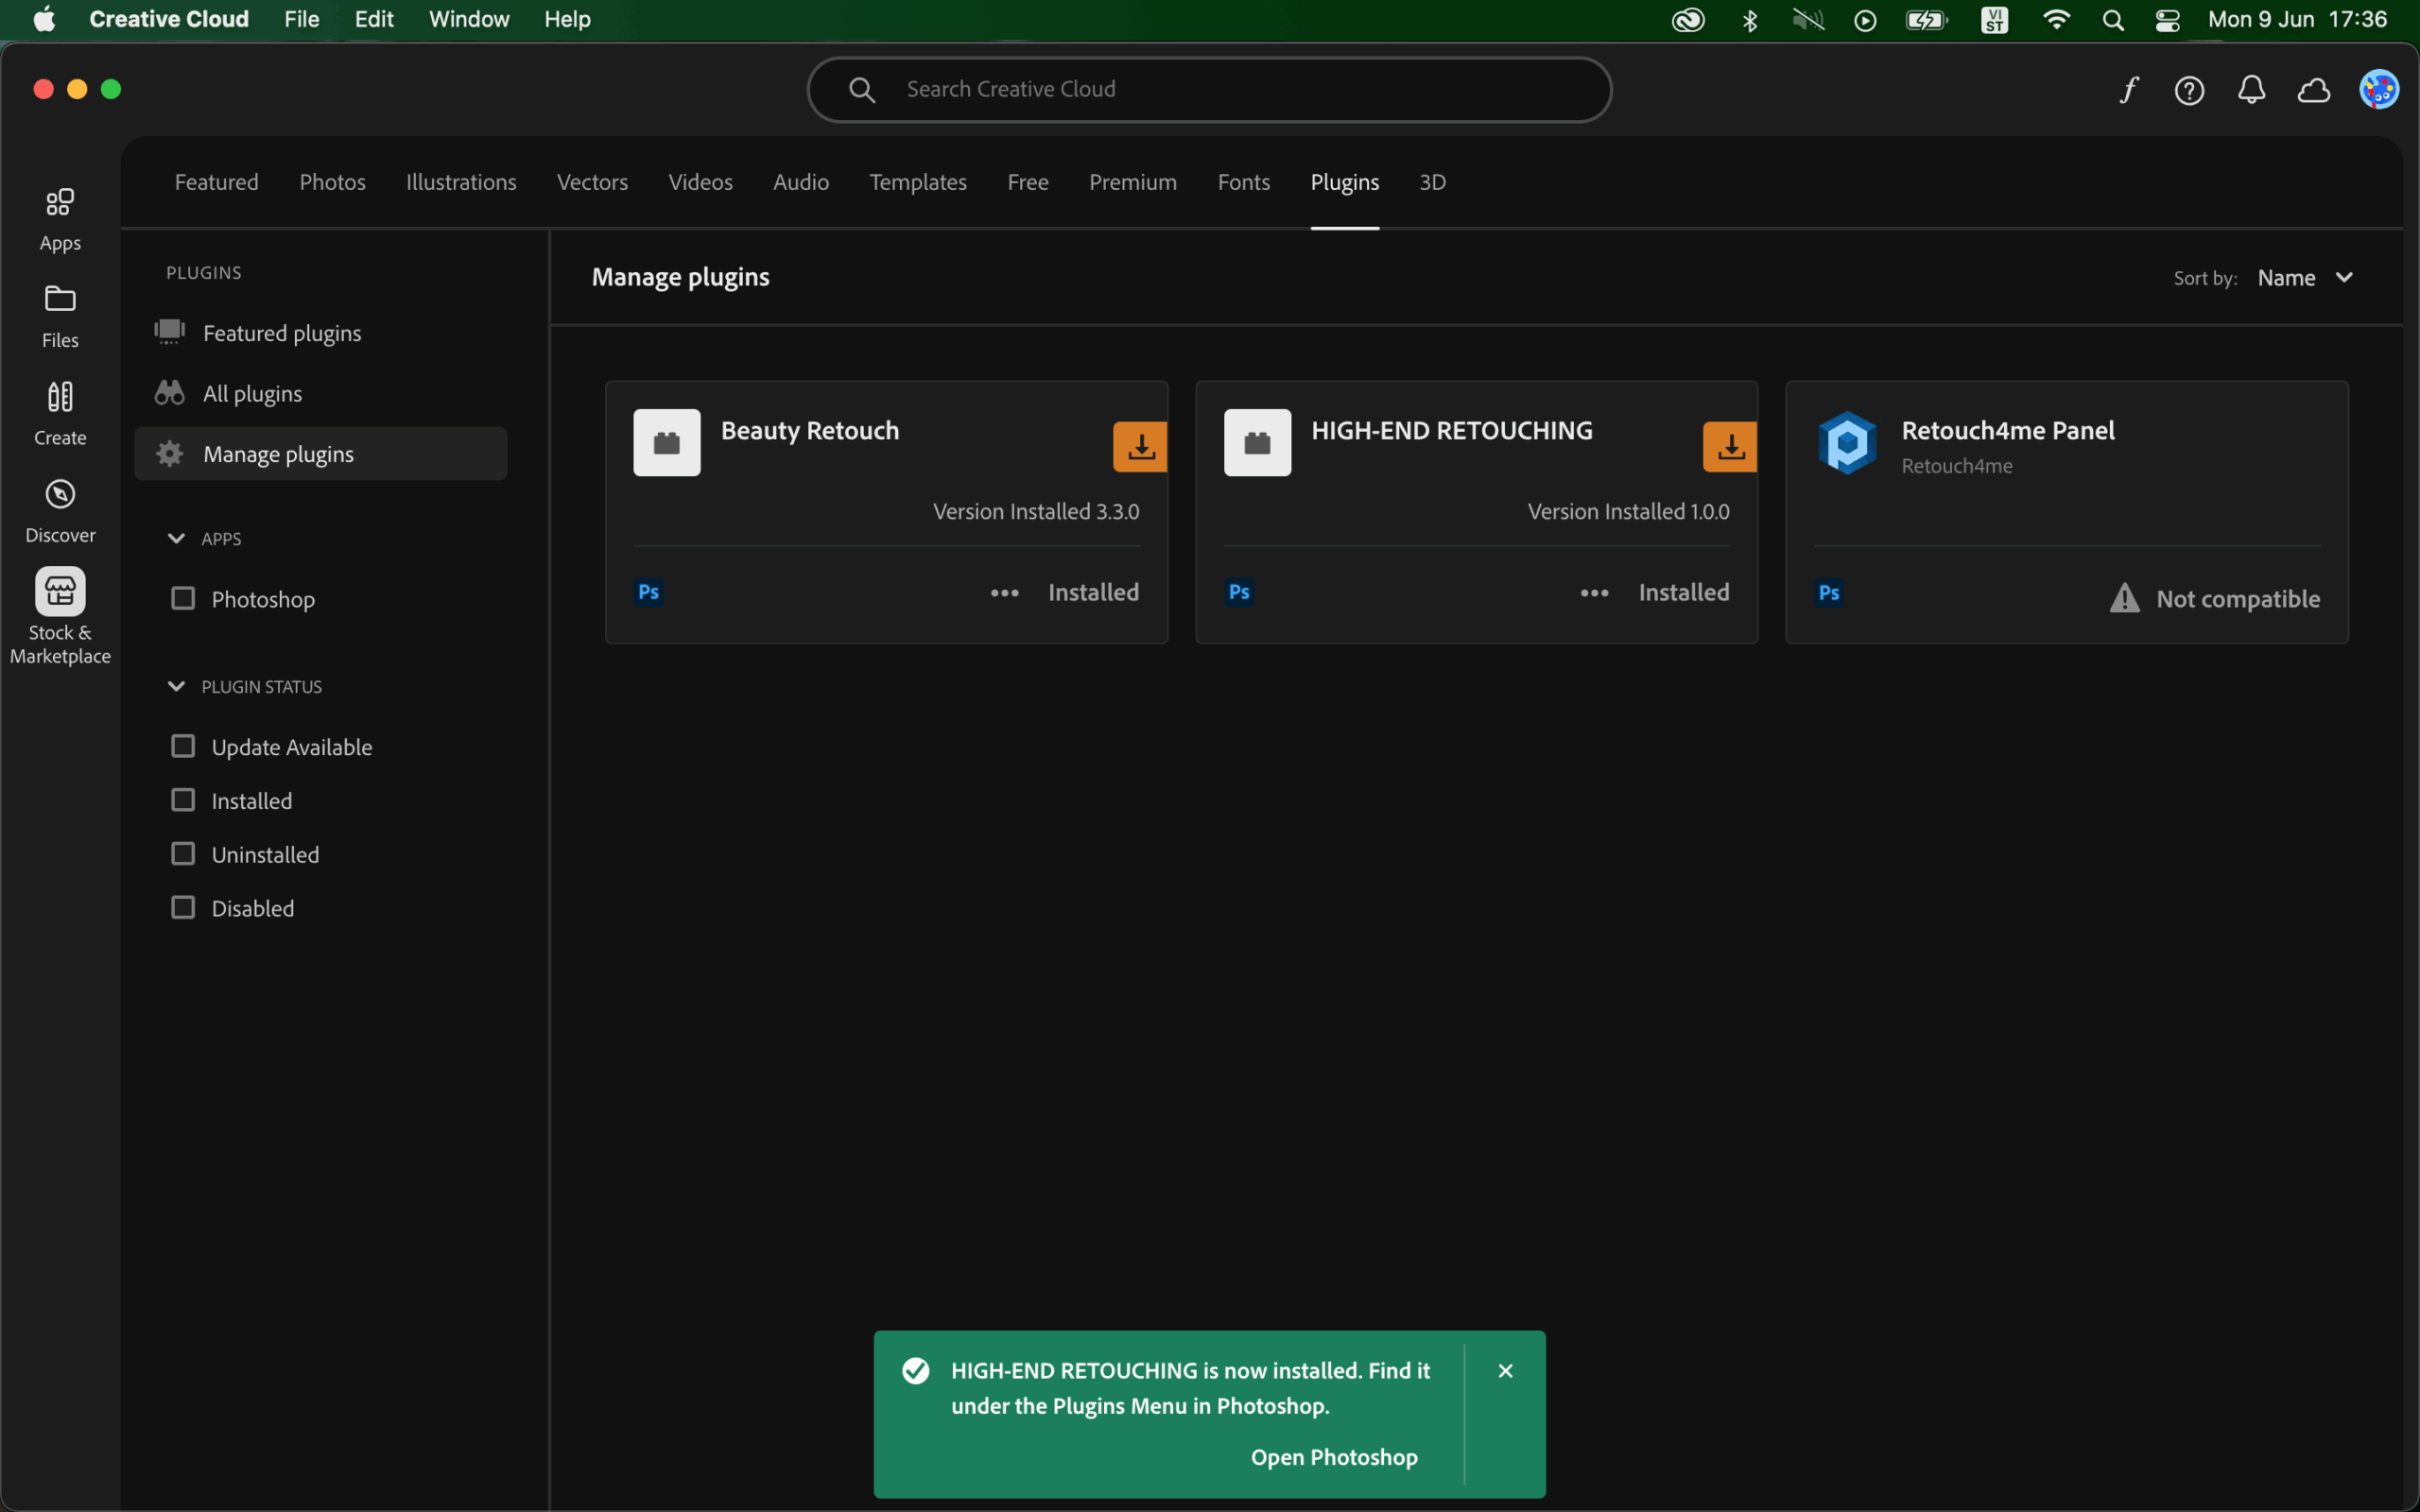Click the Beauty Retouch orange download icon
Screen dimensions: 2420x1512
pos(1140,447)
